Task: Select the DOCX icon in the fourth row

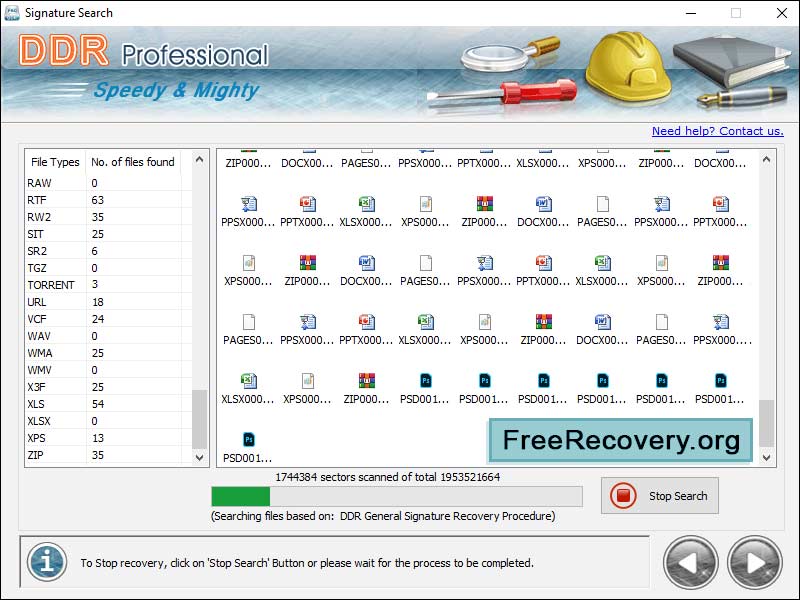Action: coord(603,321)
